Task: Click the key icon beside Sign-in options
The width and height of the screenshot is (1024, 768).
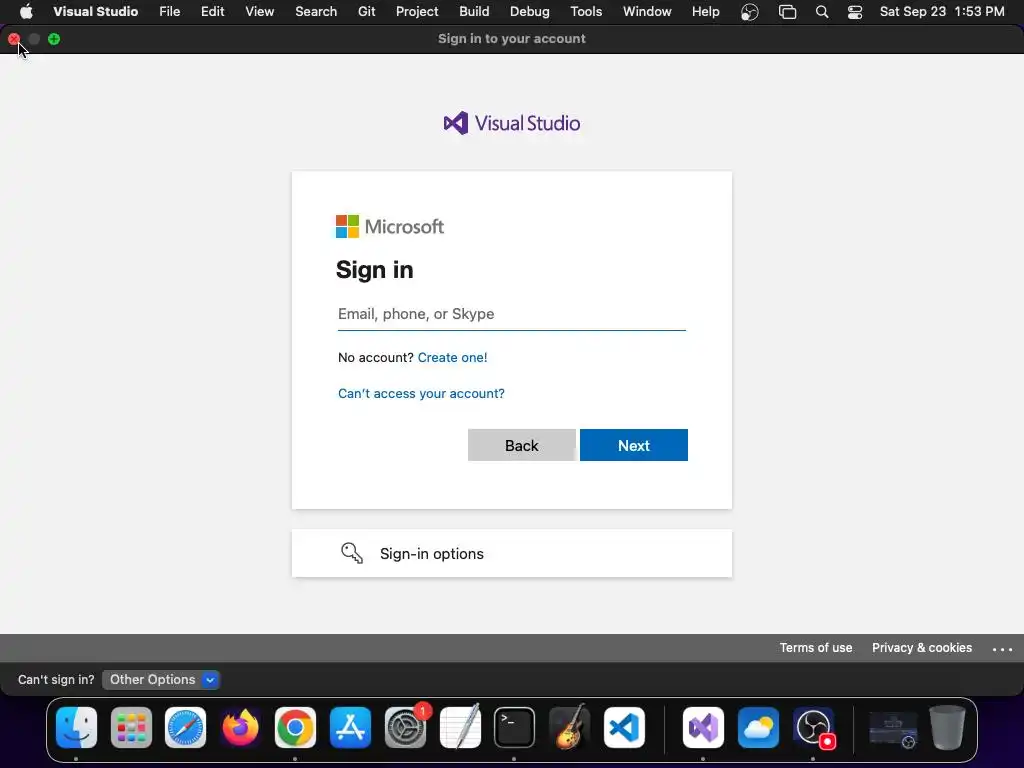Action: (x=352, y=553)
